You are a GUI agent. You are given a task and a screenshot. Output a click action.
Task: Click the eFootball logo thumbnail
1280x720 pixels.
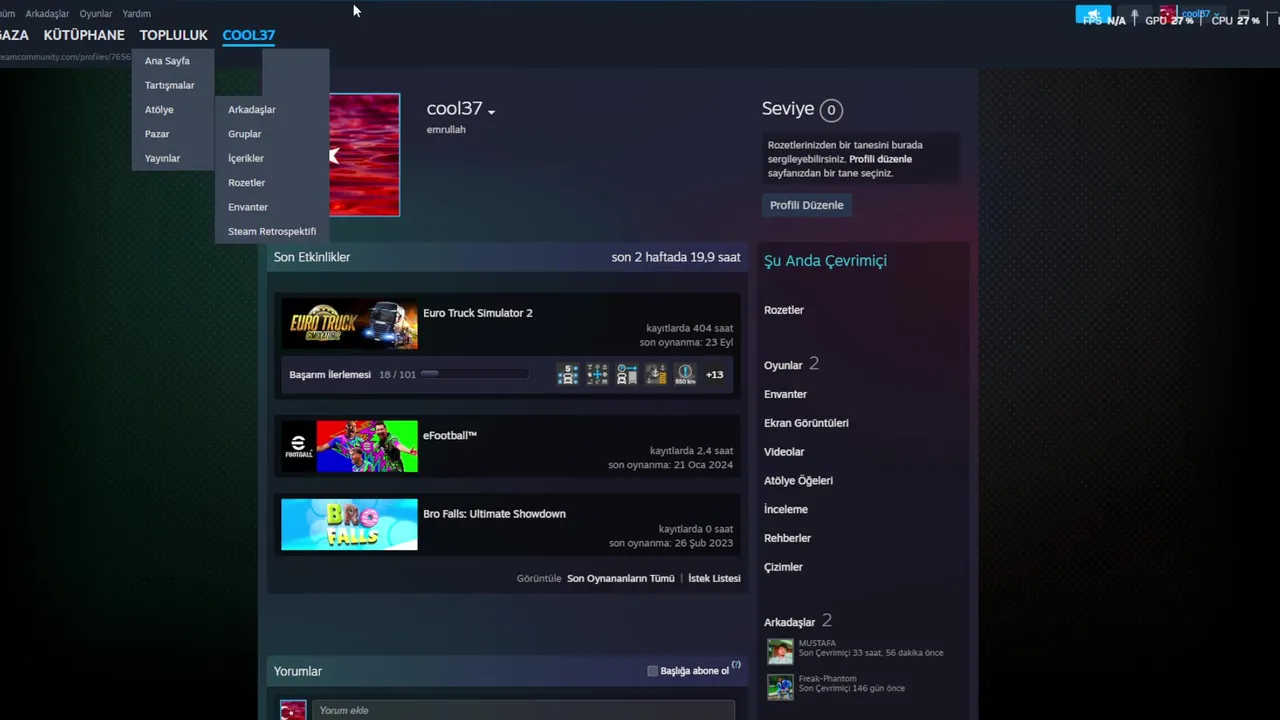click(x=349, y=446)
